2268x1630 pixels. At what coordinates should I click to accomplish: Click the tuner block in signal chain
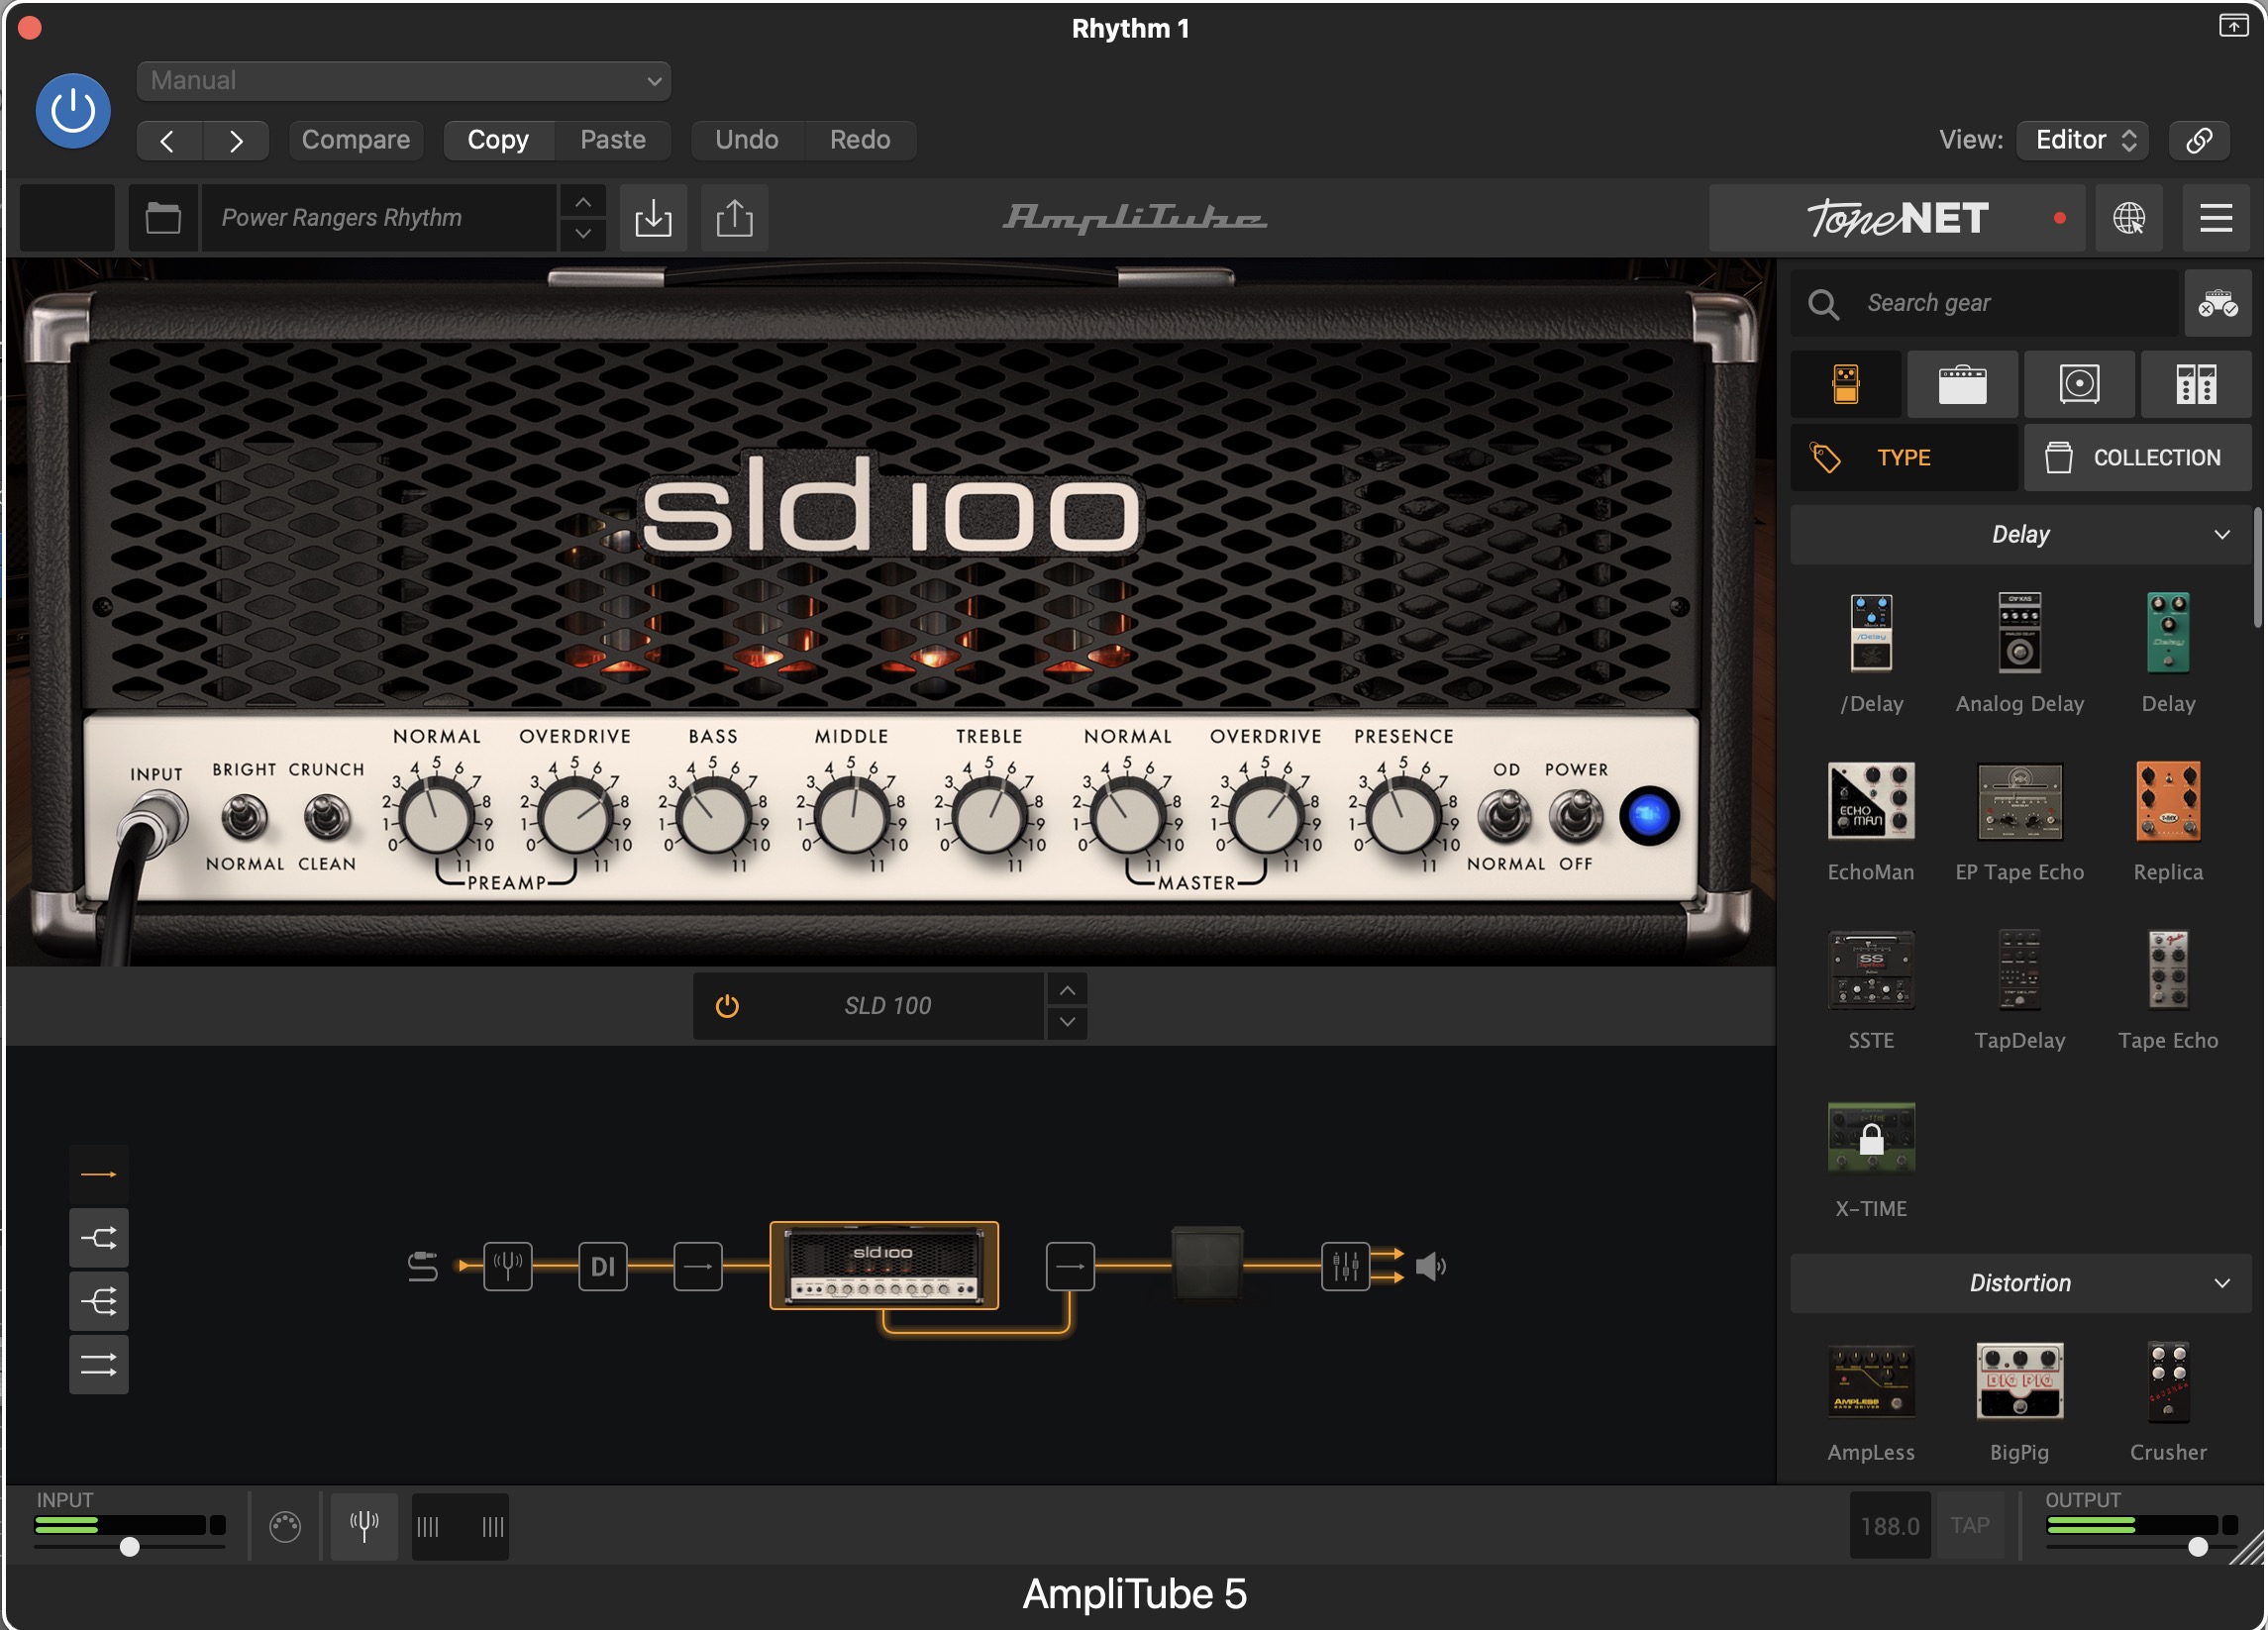point(508,1267)
